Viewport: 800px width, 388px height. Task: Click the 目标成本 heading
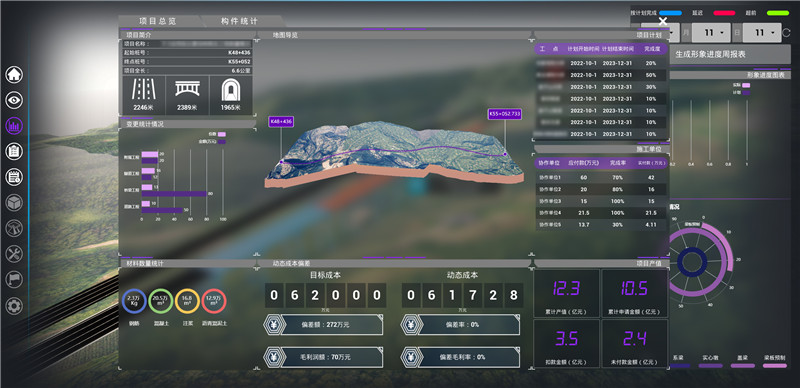click(326, 275)
